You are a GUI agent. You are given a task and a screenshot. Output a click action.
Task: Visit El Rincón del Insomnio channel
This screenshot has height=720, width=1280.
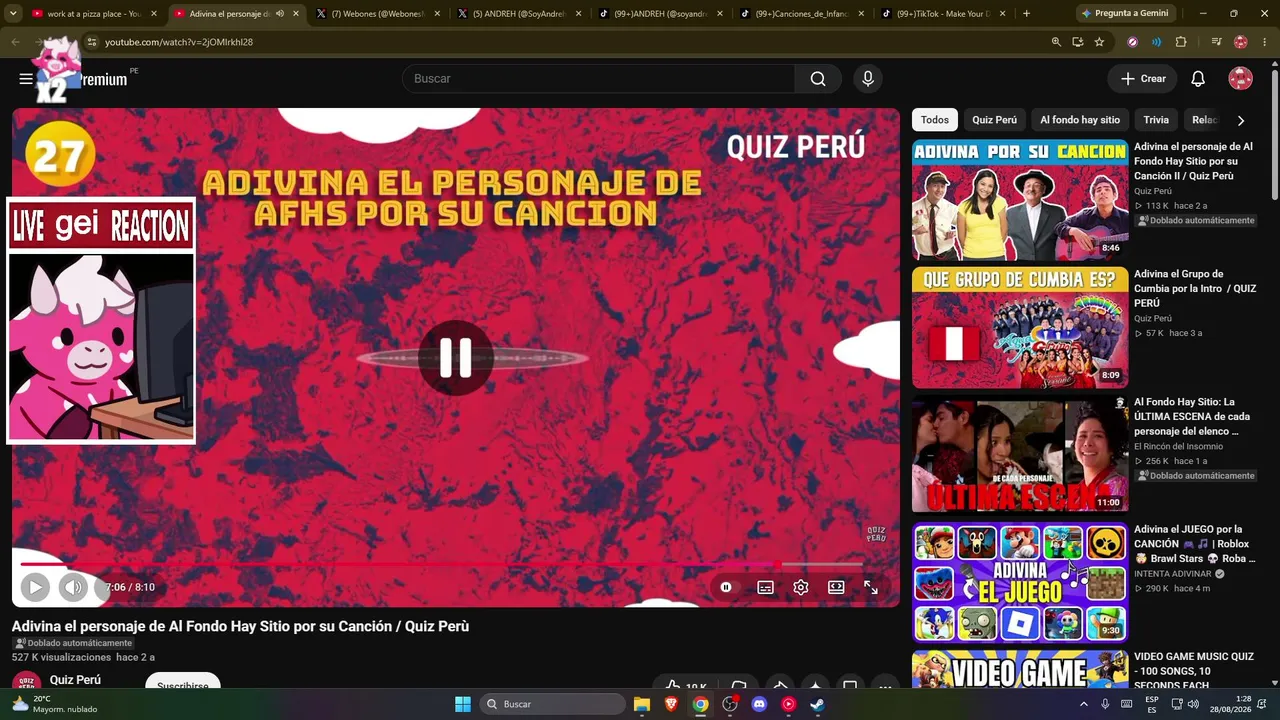tap(1178, 446)
